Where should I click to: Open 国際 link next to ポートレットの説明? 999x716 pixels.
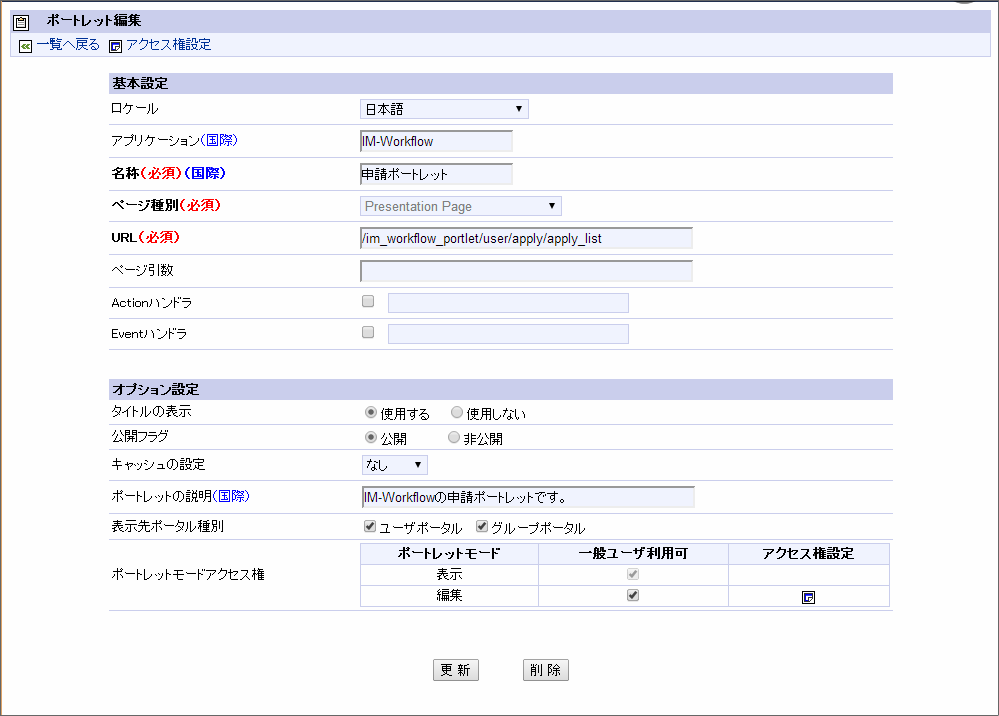click(231, 496)
